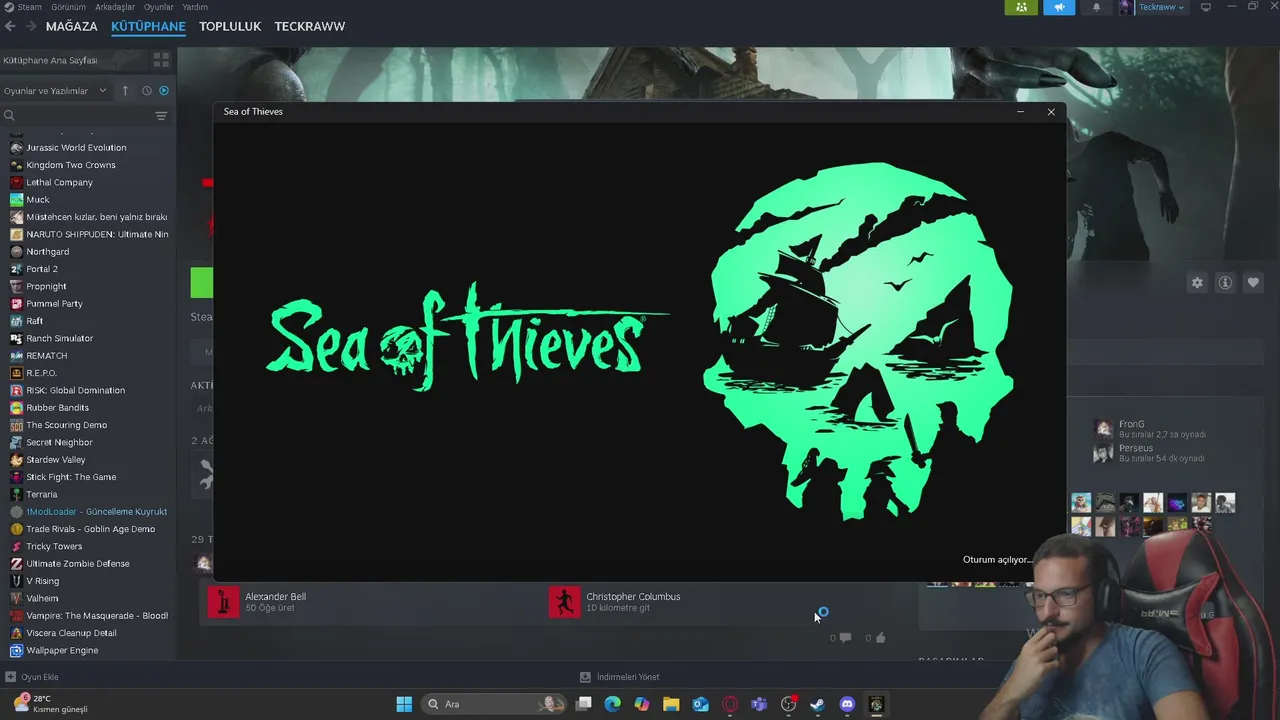
Task: Open the blue announcements megaphone button
Action: [x=1059, y=7]
